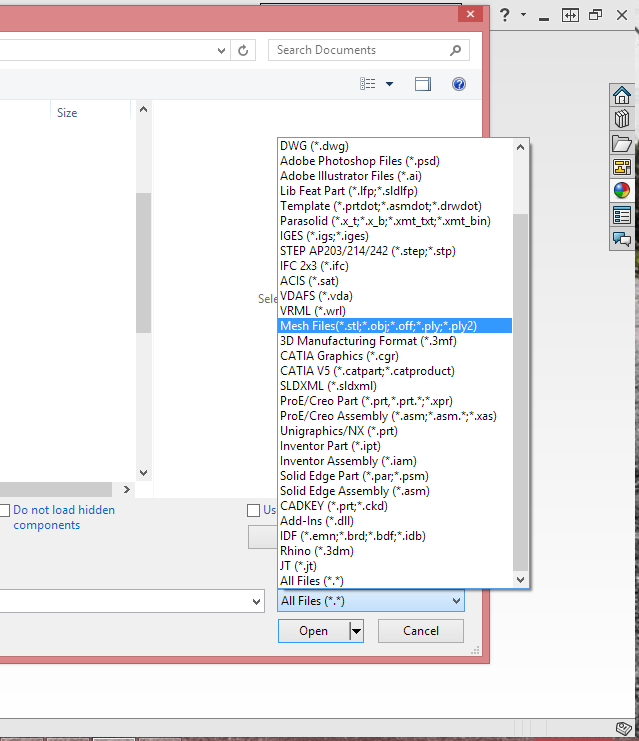
Task: Expand the help options arrow
Action: 523,15
